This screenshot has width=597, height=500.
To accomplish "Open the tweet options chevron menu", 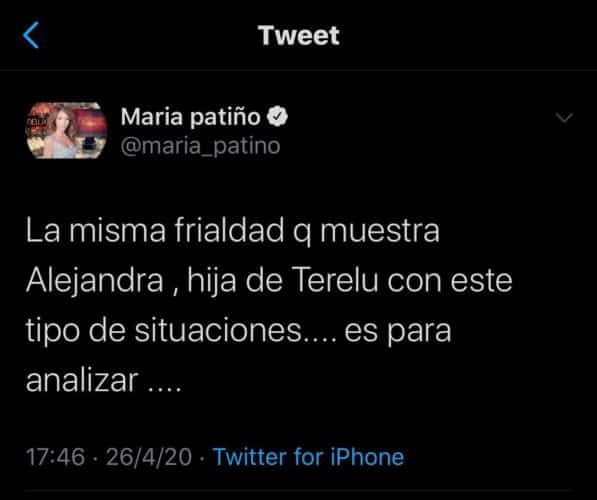I will pos(564,118).
